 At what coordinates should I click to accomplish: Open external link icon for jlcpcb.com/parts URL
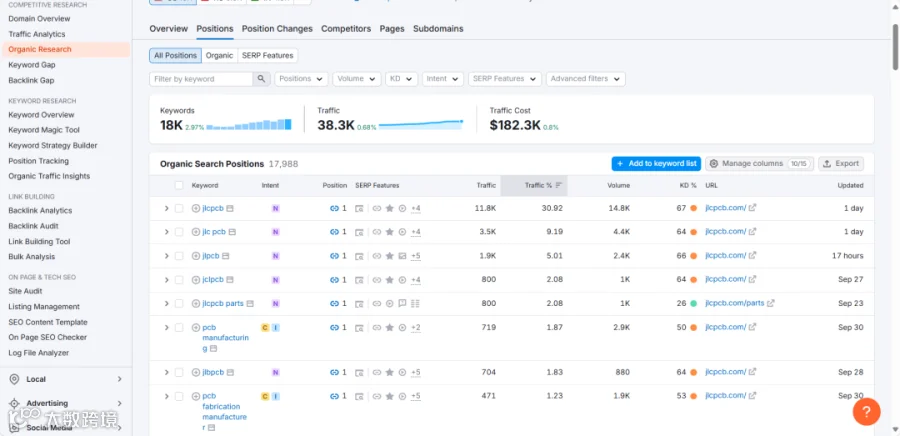point(771,303)
